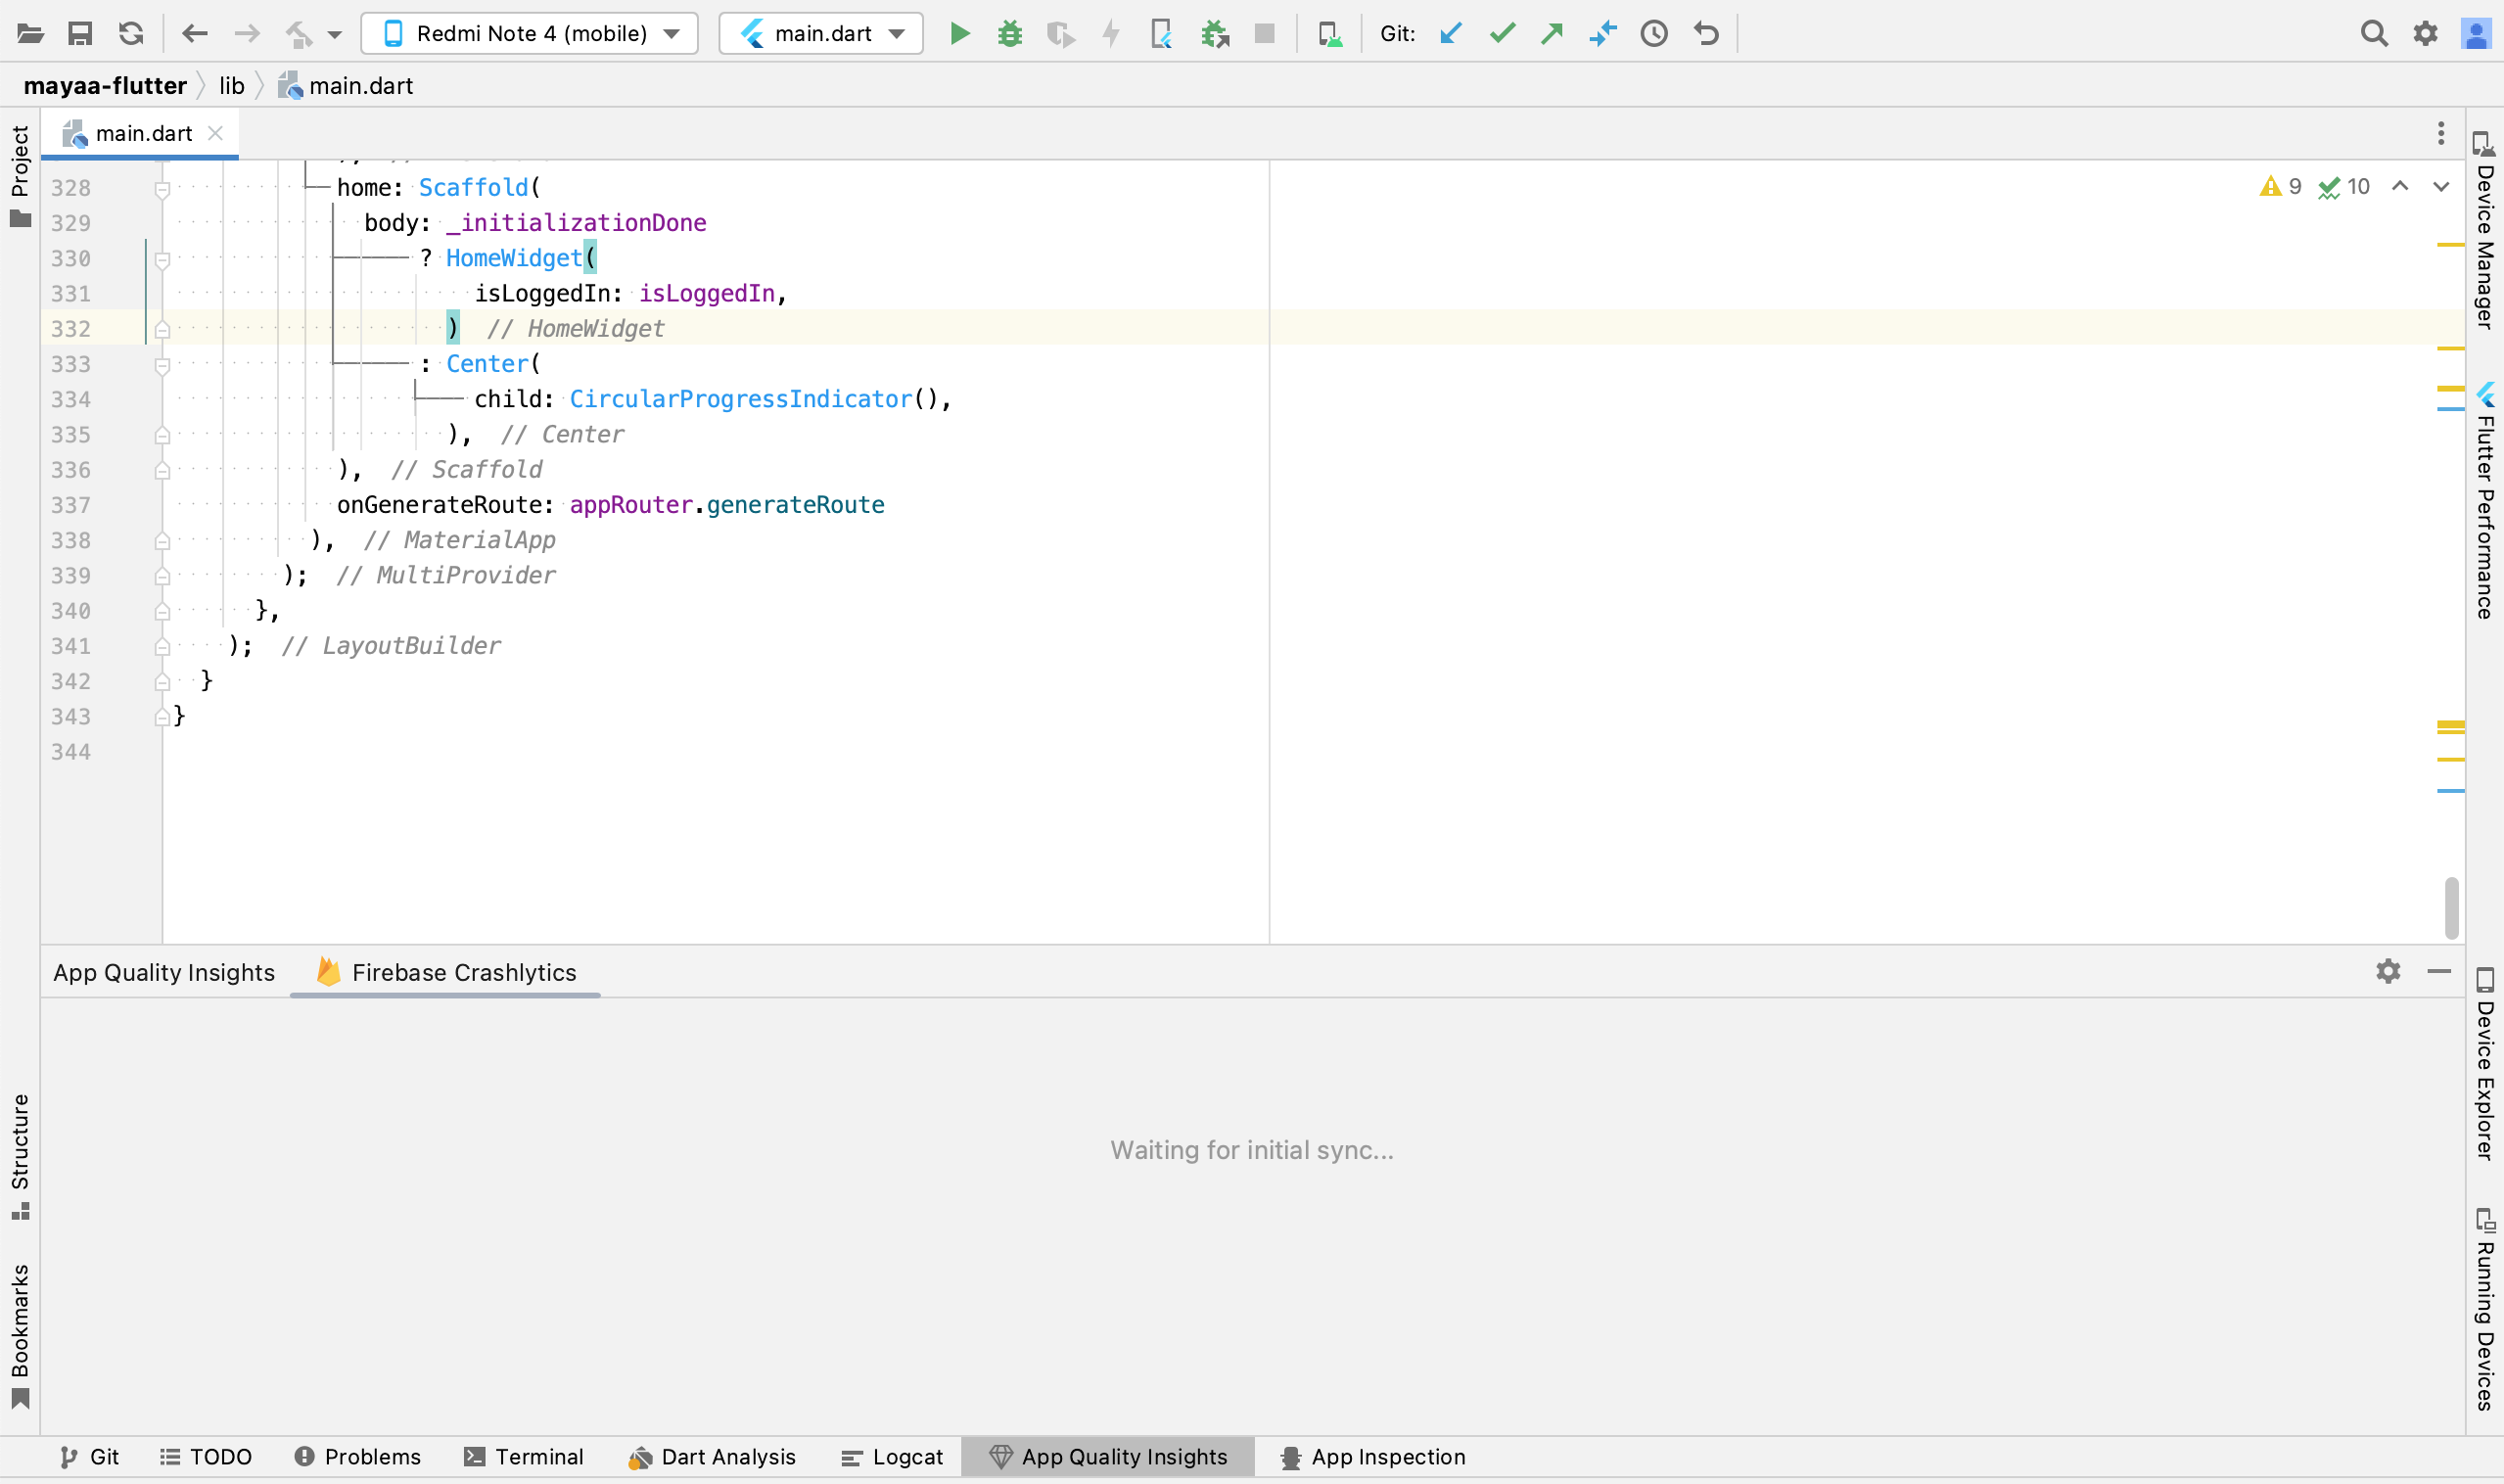Open the Terminal tool window button
Image resolution: width=2504 pixels, height=1484 pixels.
[524, 1457]
